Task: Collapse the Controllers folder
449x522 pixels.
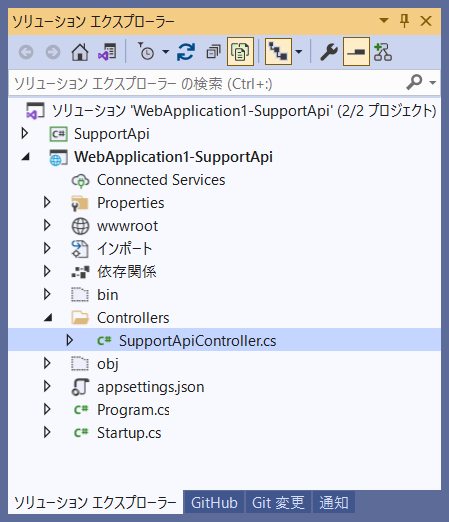Action: 48,318
